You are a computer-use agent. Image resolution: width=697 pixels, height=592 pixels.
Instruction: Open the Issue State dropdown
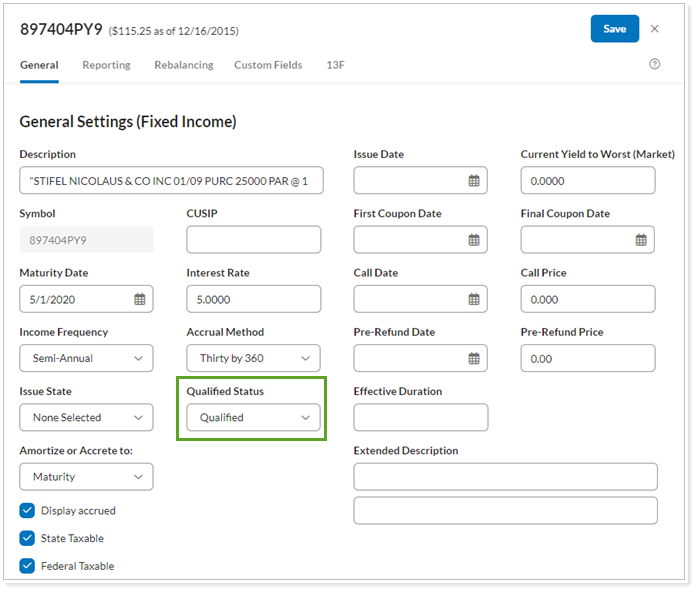[x=86, y=418]
